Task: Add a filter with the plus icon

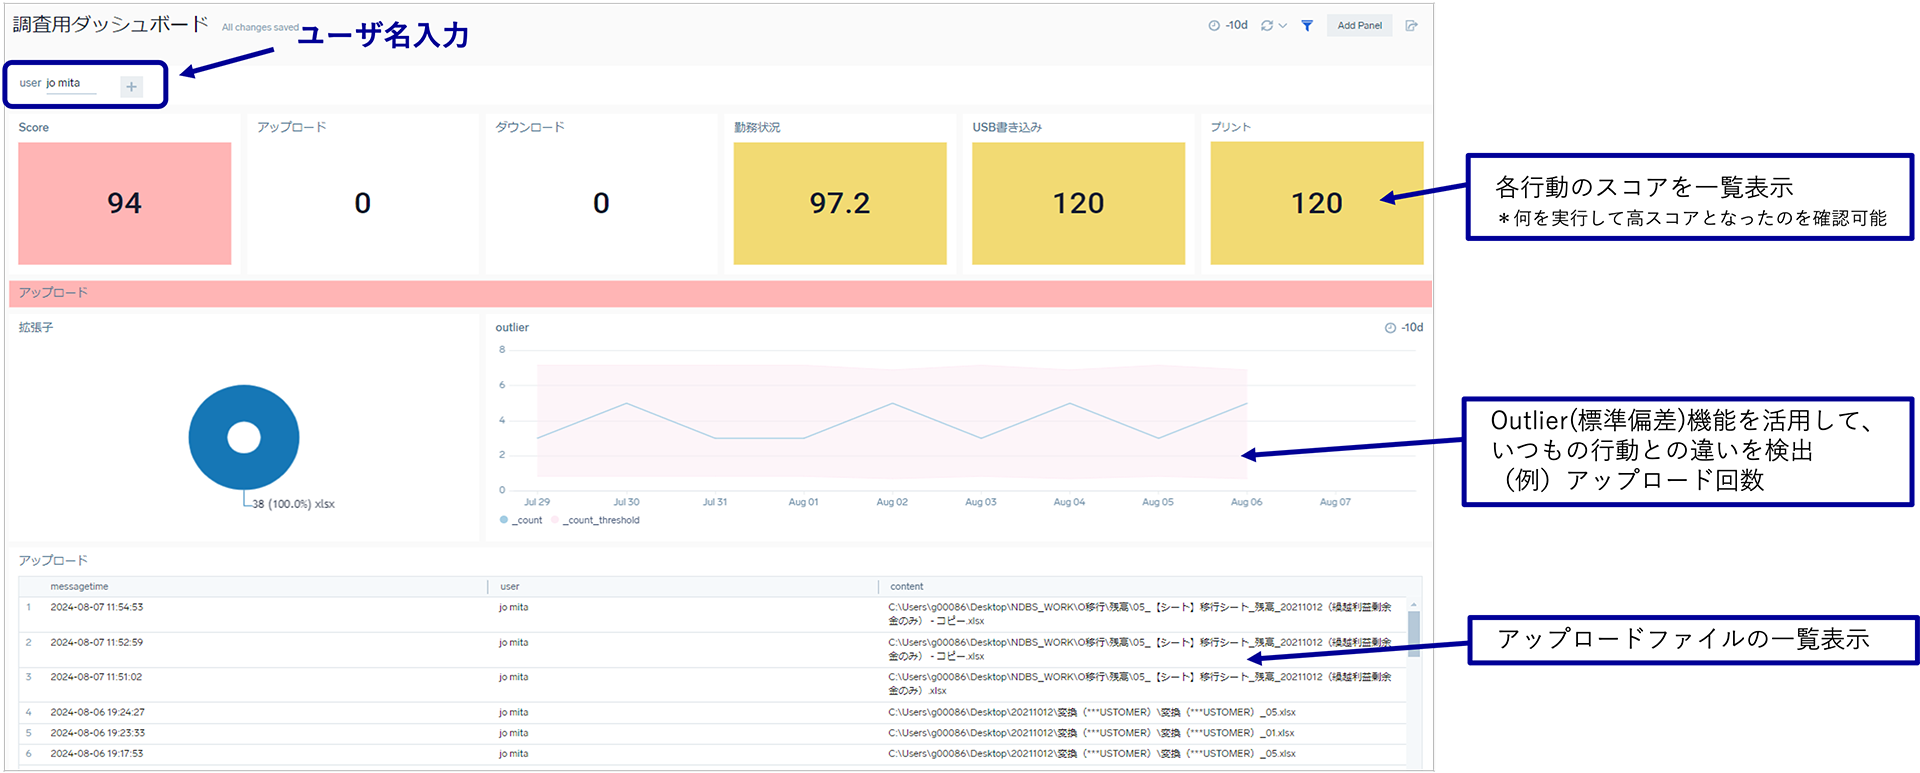Action: click(131, 87)
